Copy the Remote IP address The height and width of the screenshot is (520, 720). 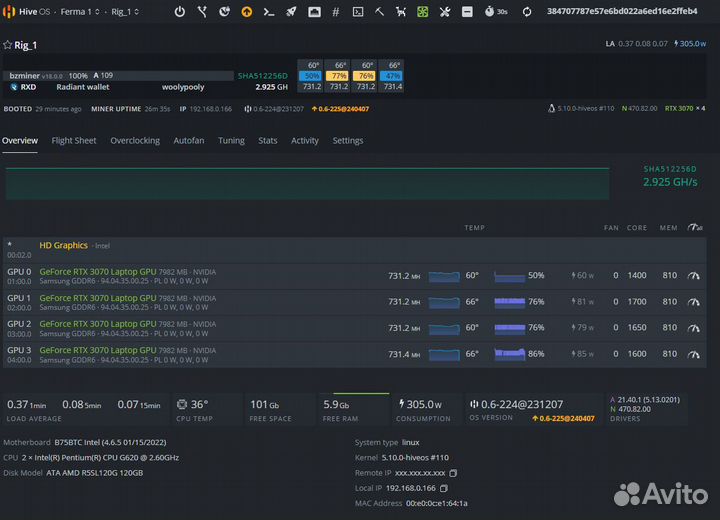click(453, 473)
